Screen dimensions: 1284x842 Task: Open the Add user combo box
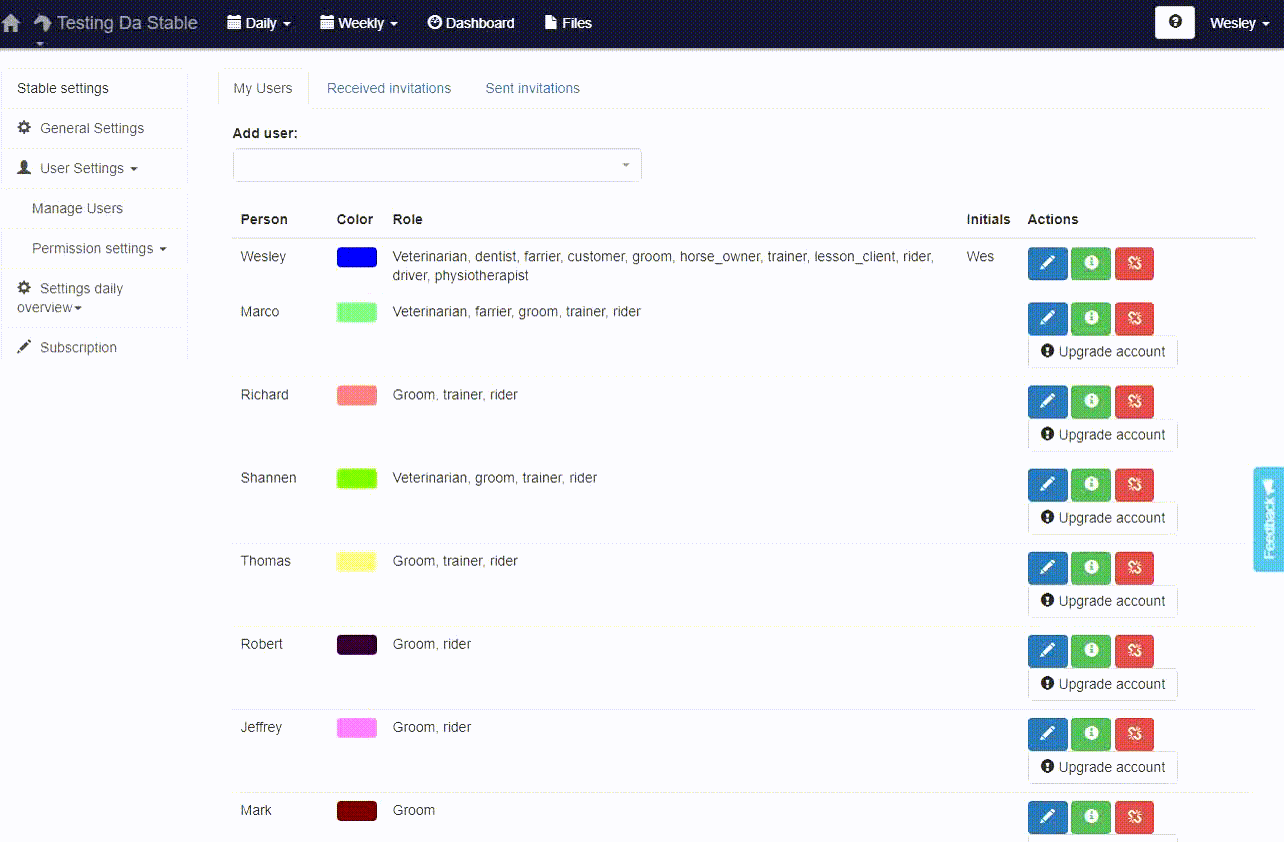tap(437, 165)
